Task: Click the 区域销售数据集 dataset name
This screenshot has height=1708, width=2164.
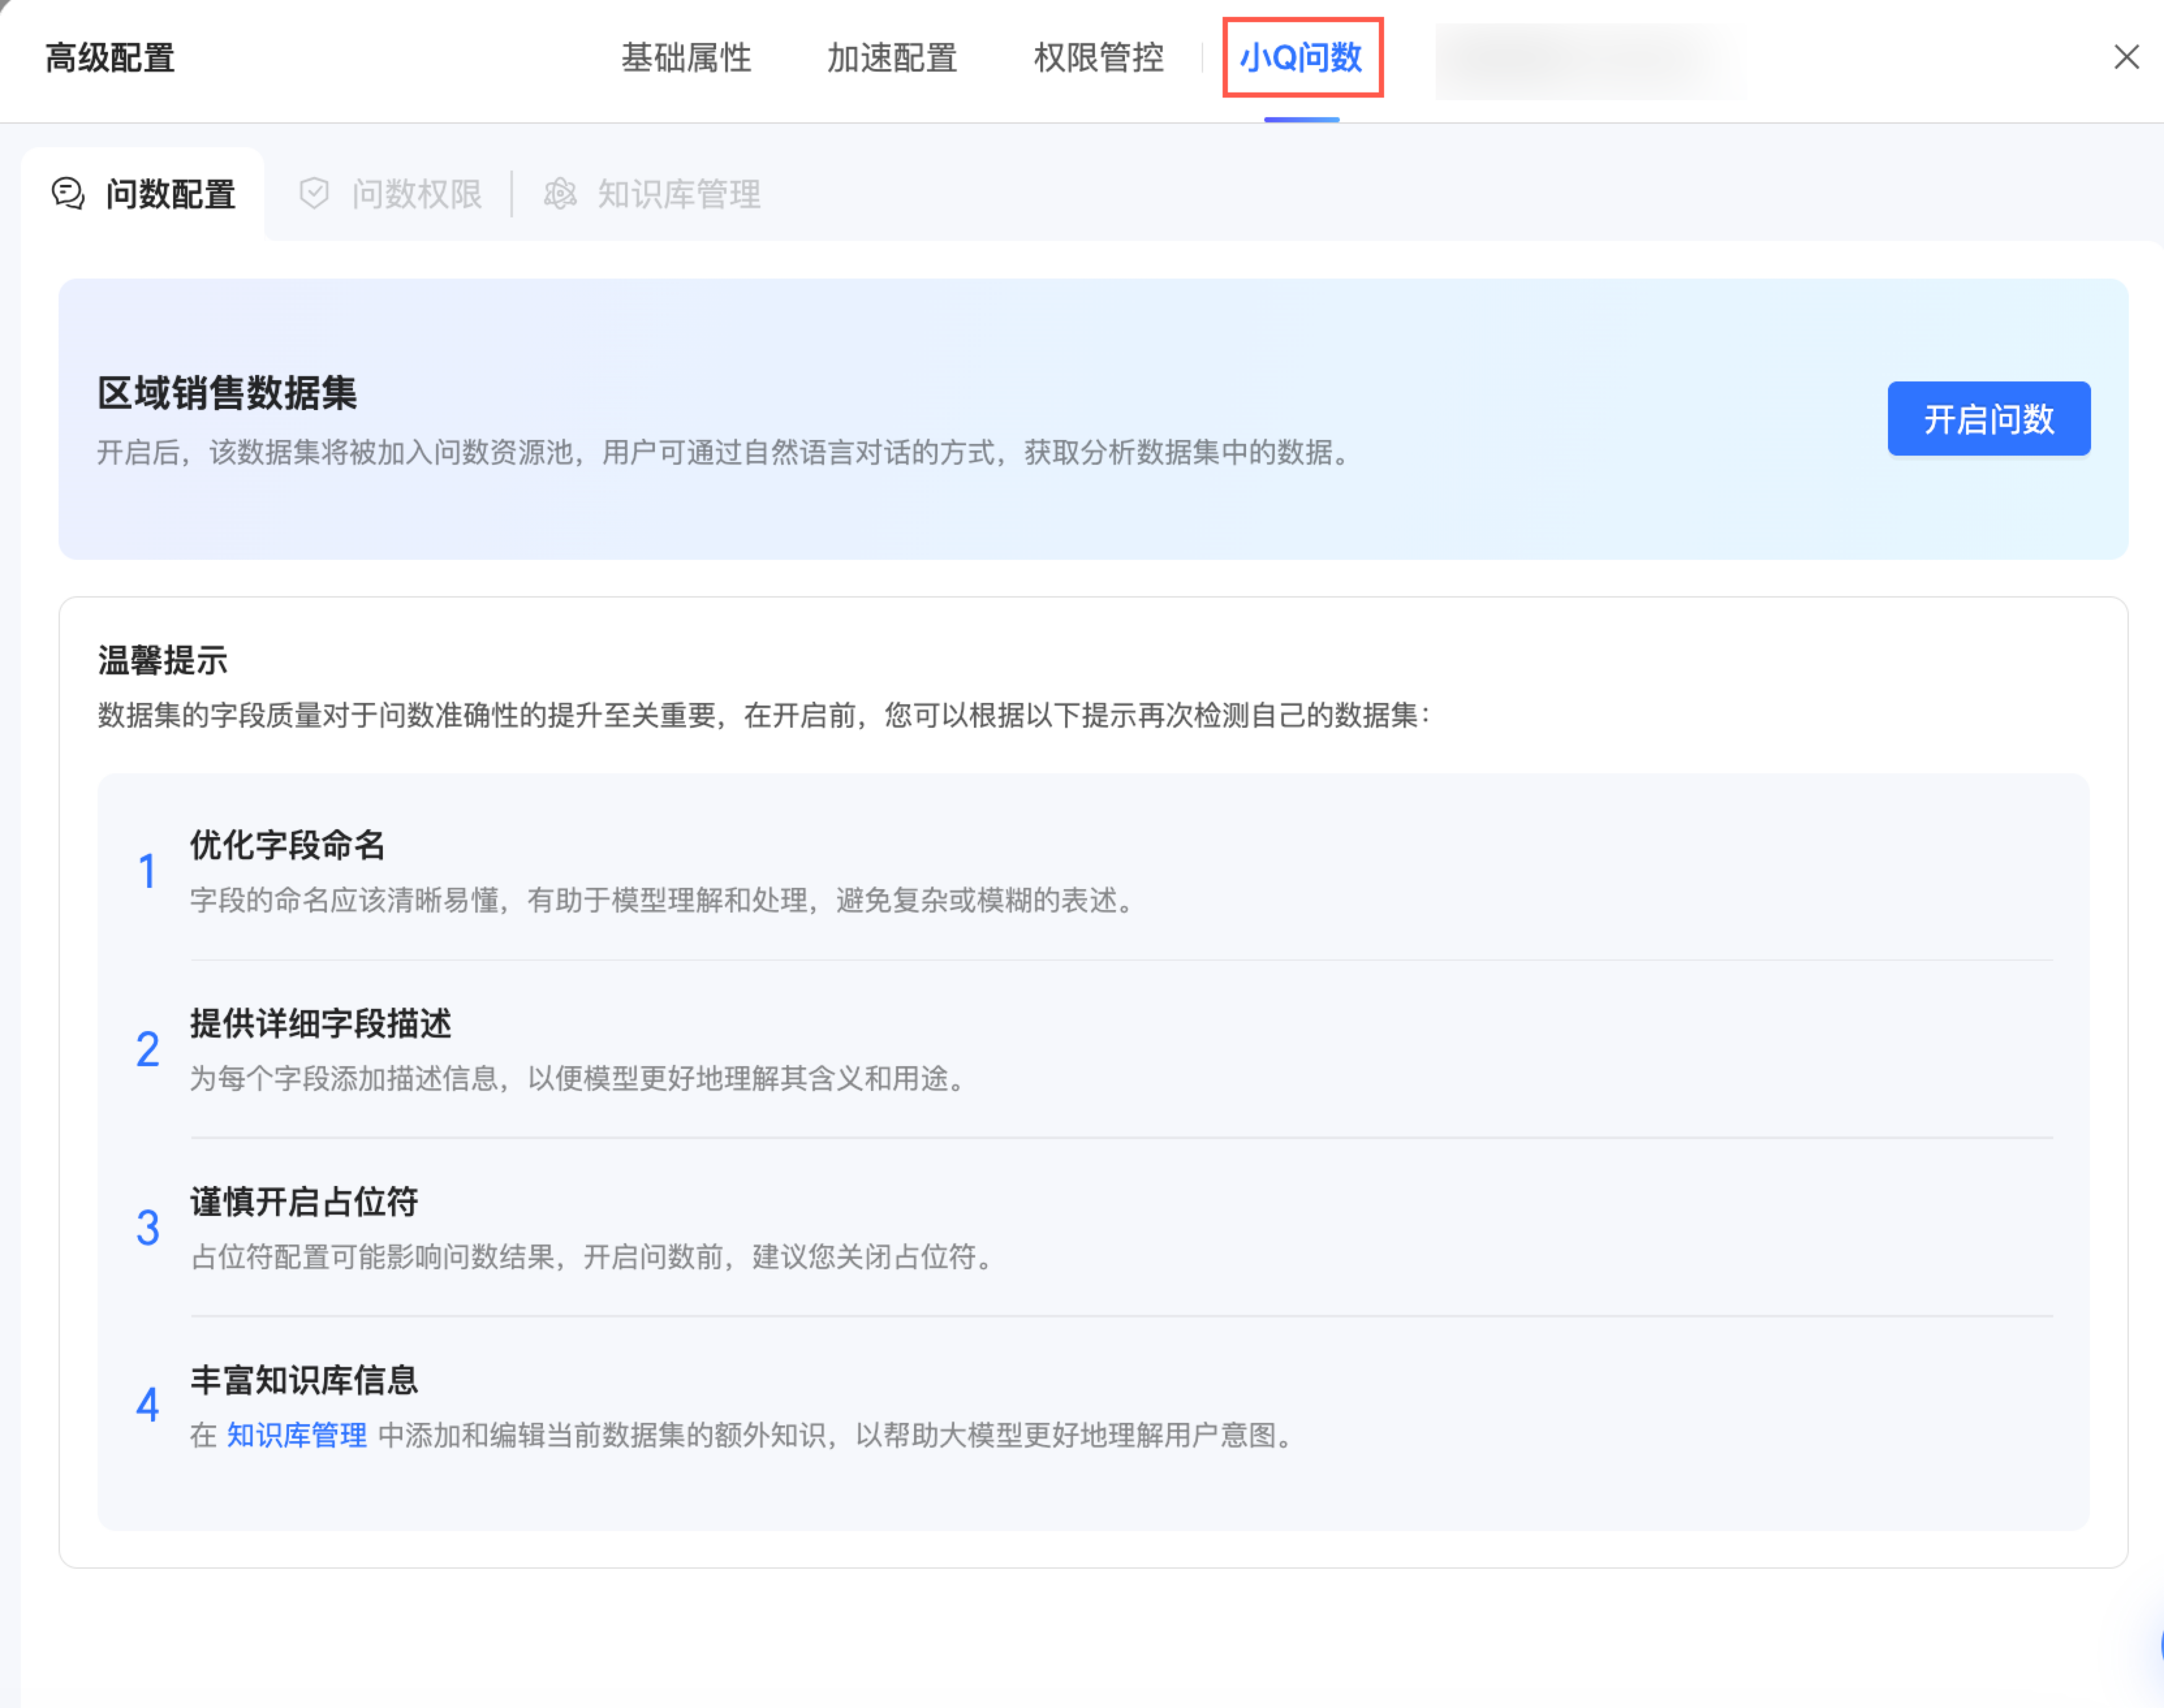Action: pyautogui.click(x=227, y=393)
